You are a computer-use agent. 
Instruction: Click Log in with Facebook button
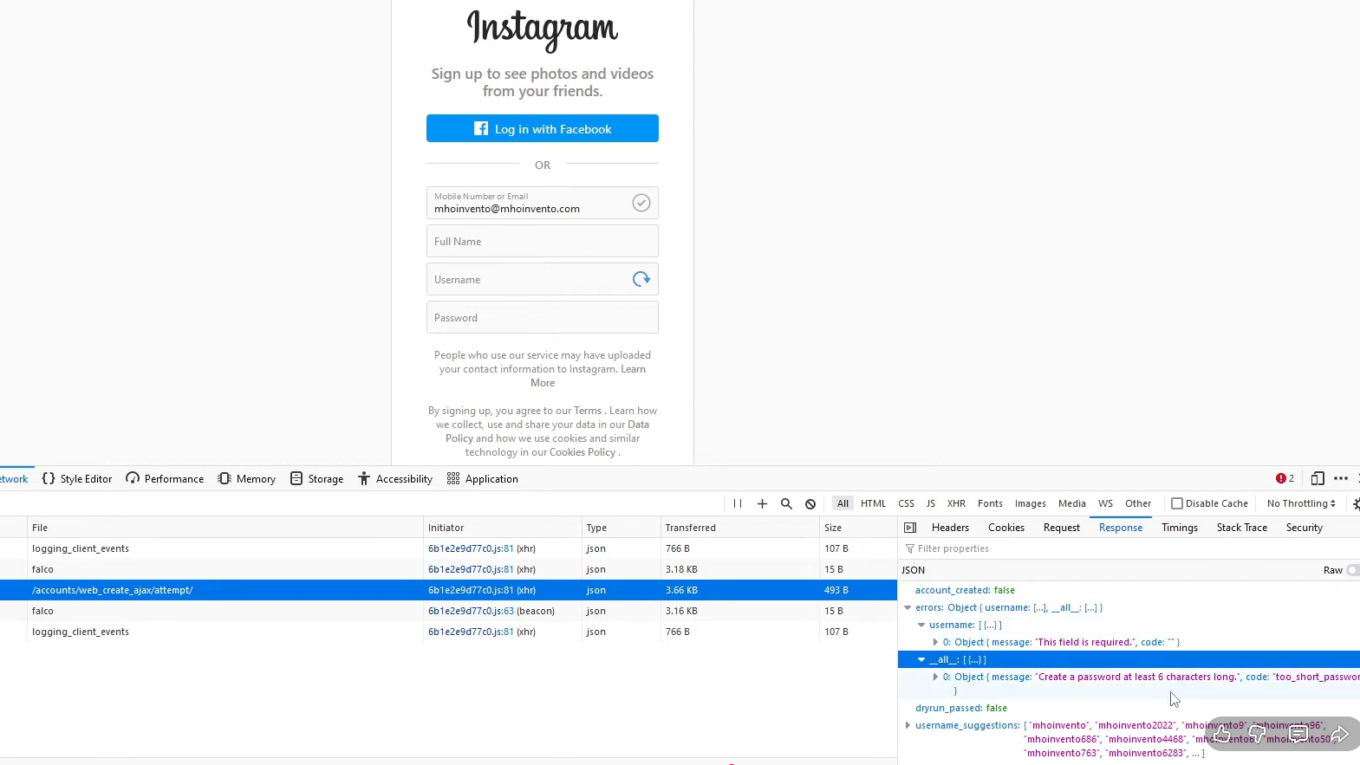(542, 129)
